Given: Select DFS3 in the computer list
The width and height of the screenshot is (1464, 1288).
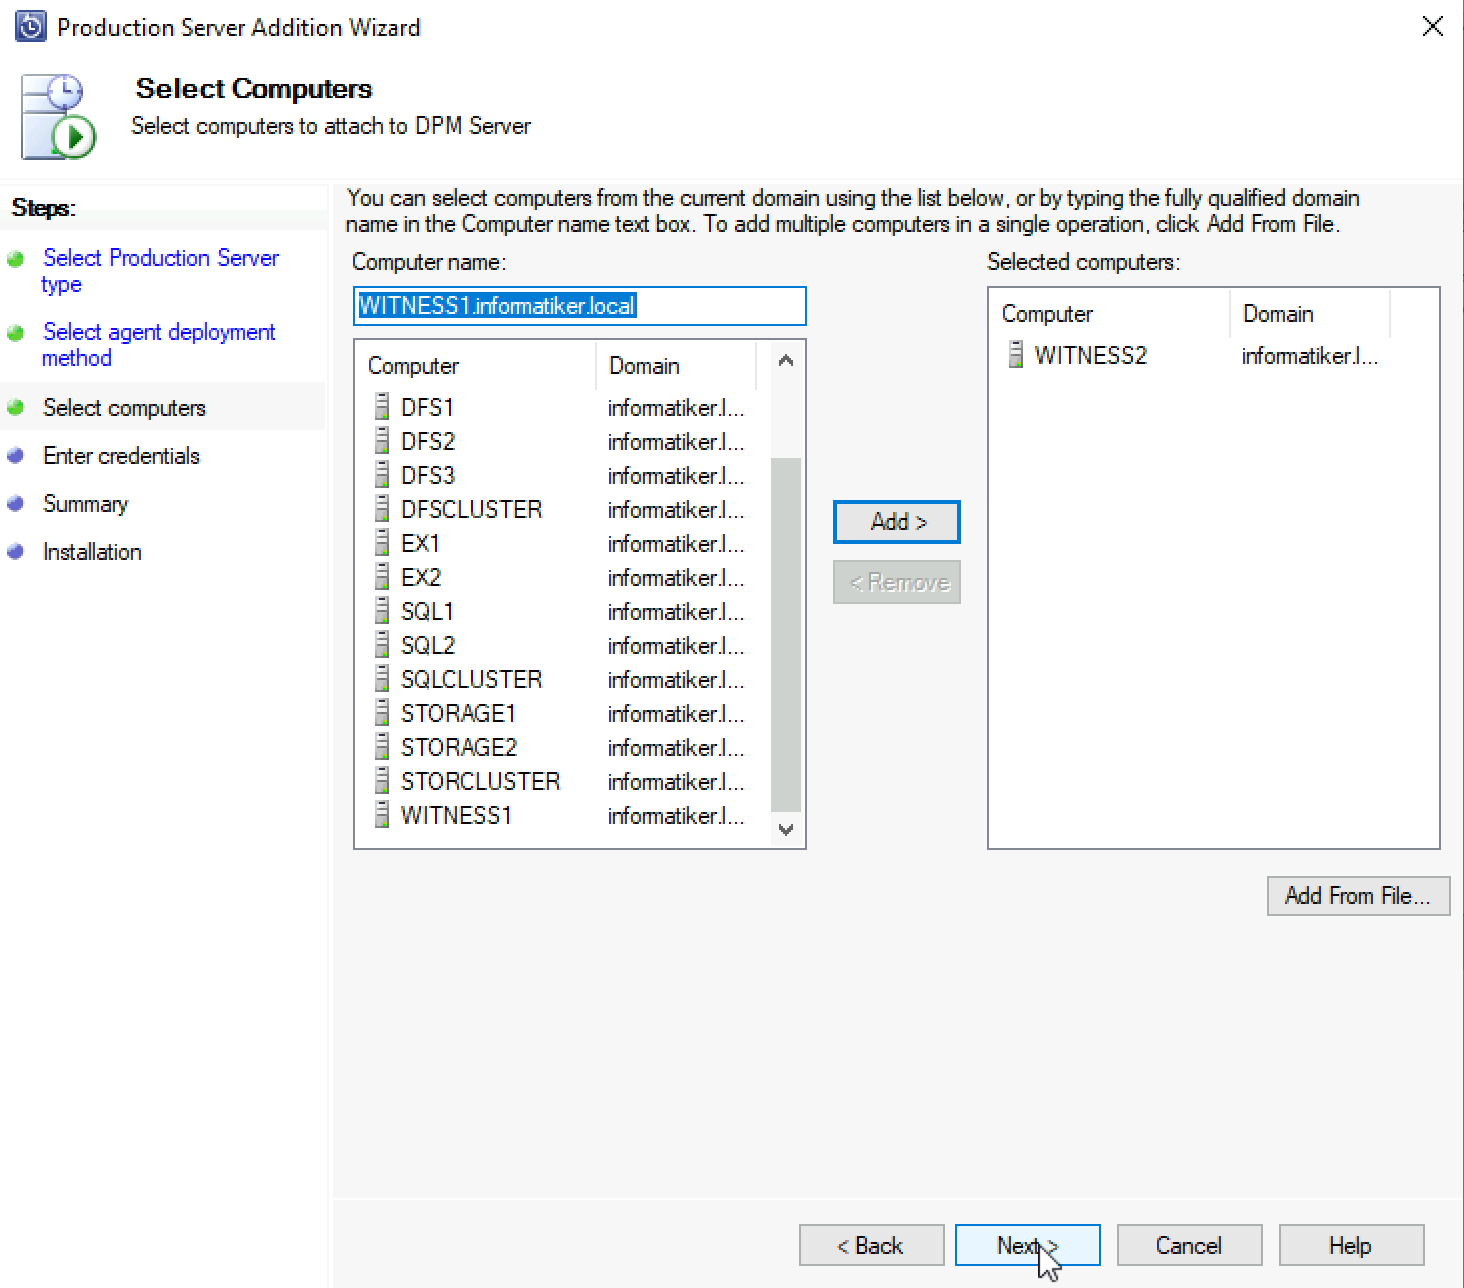Looking at the screenshot, I should click(428, 475).
